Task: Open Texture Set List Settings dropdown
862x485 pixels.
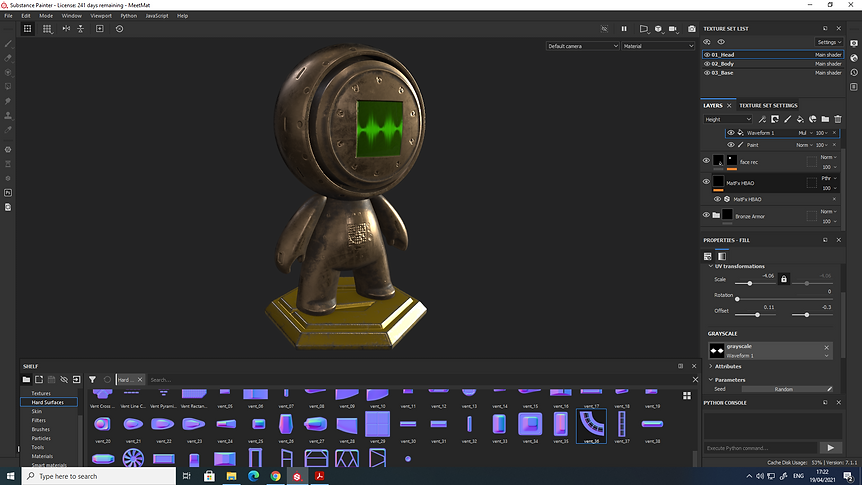Action: point(829,42)
